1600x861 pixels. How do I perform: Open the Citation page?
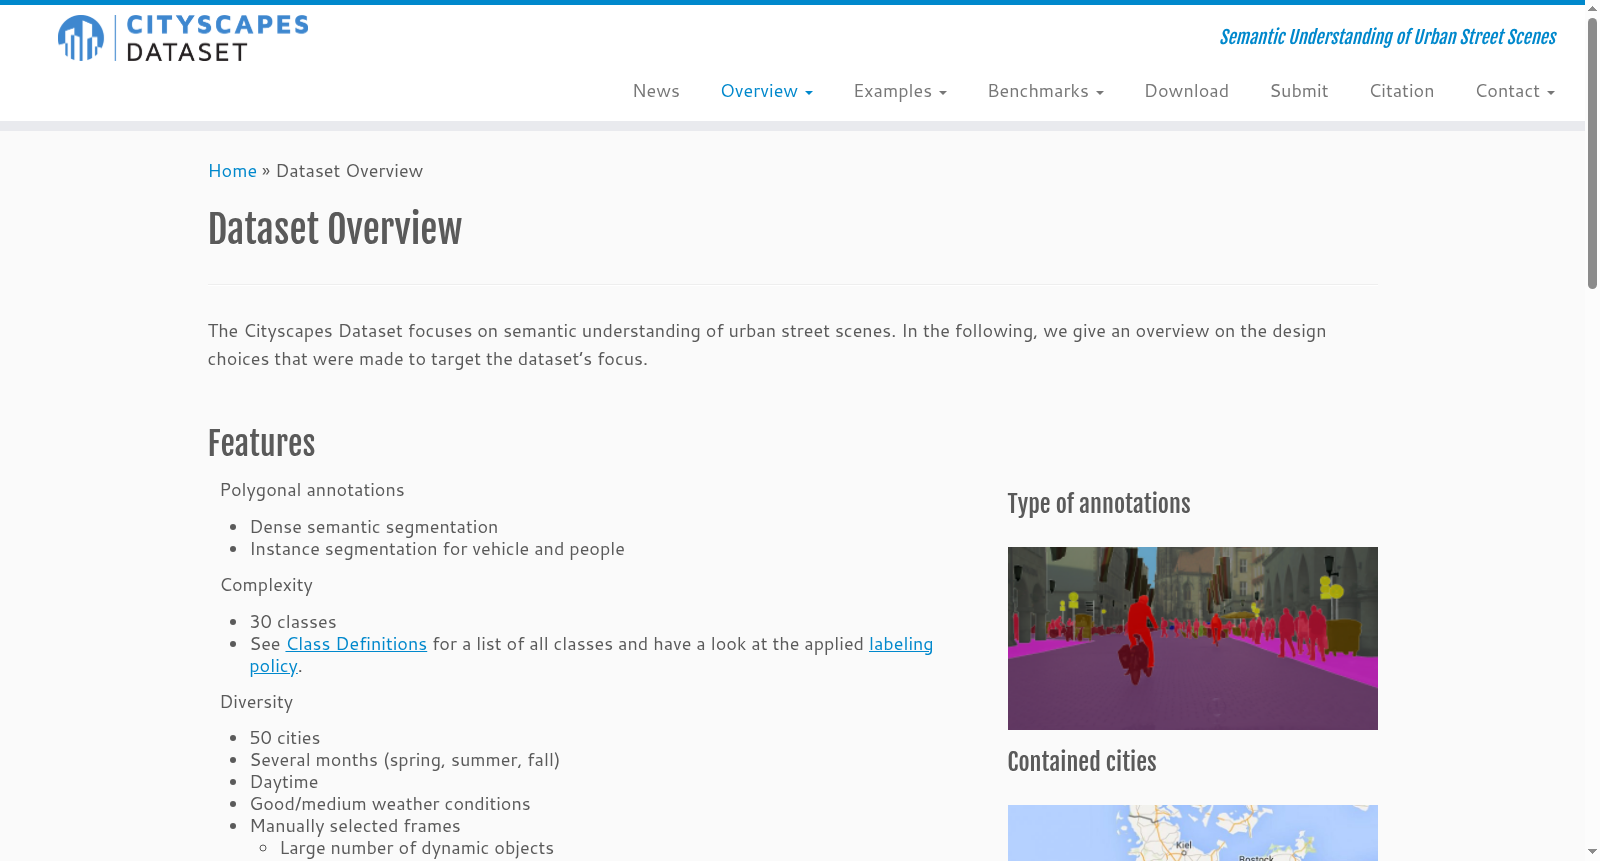pyautogui.click(x=1401, y=91)
